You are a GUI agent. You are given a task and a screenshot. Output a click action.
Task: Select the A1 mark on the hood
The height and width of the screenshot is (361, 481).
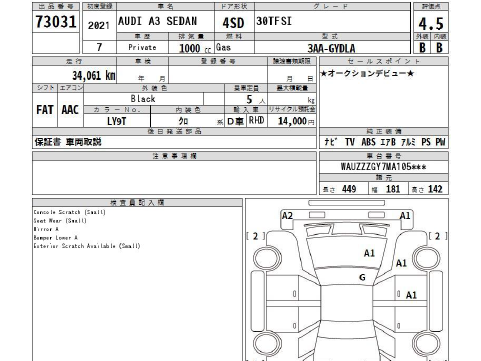[369, 253]
